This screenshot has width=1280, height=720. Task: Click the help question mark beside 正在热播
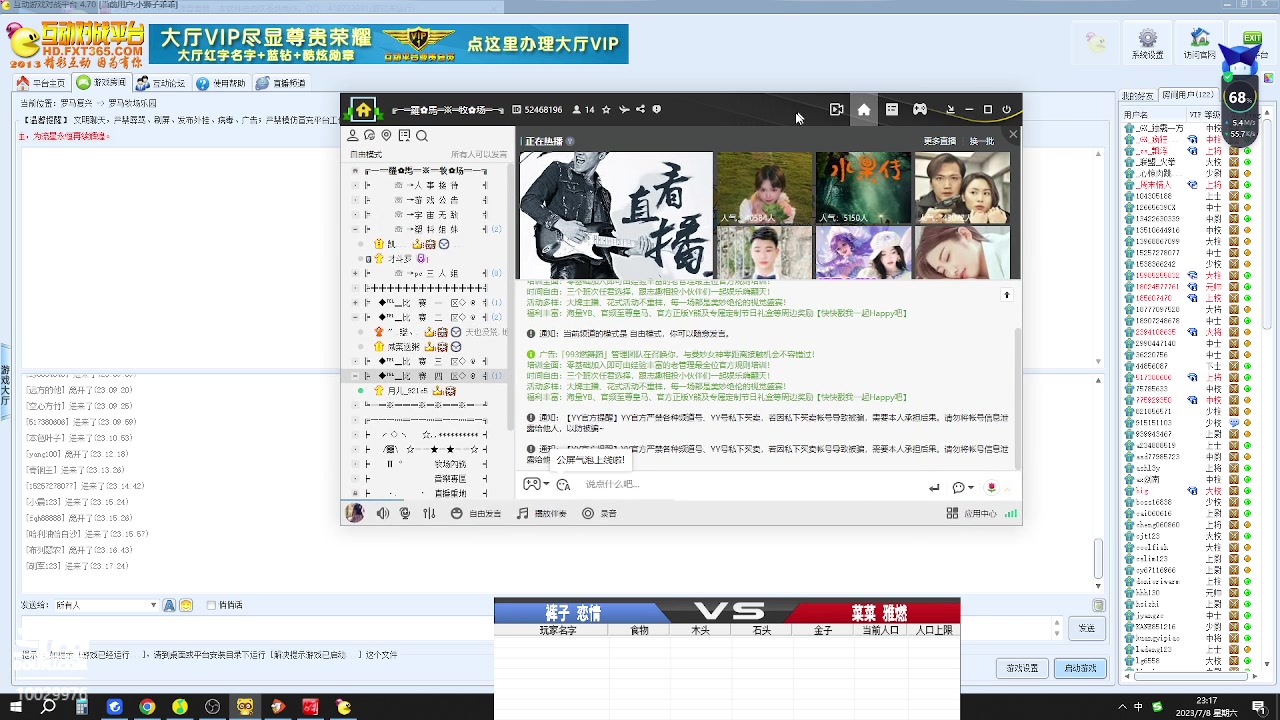click(570, 141)
